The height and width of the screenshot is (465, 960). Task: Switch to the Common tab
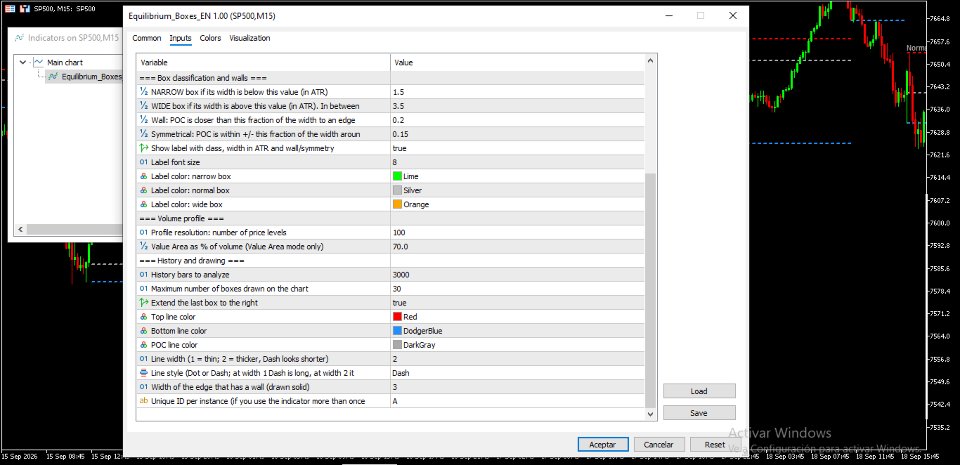click(x=147, y=38)
